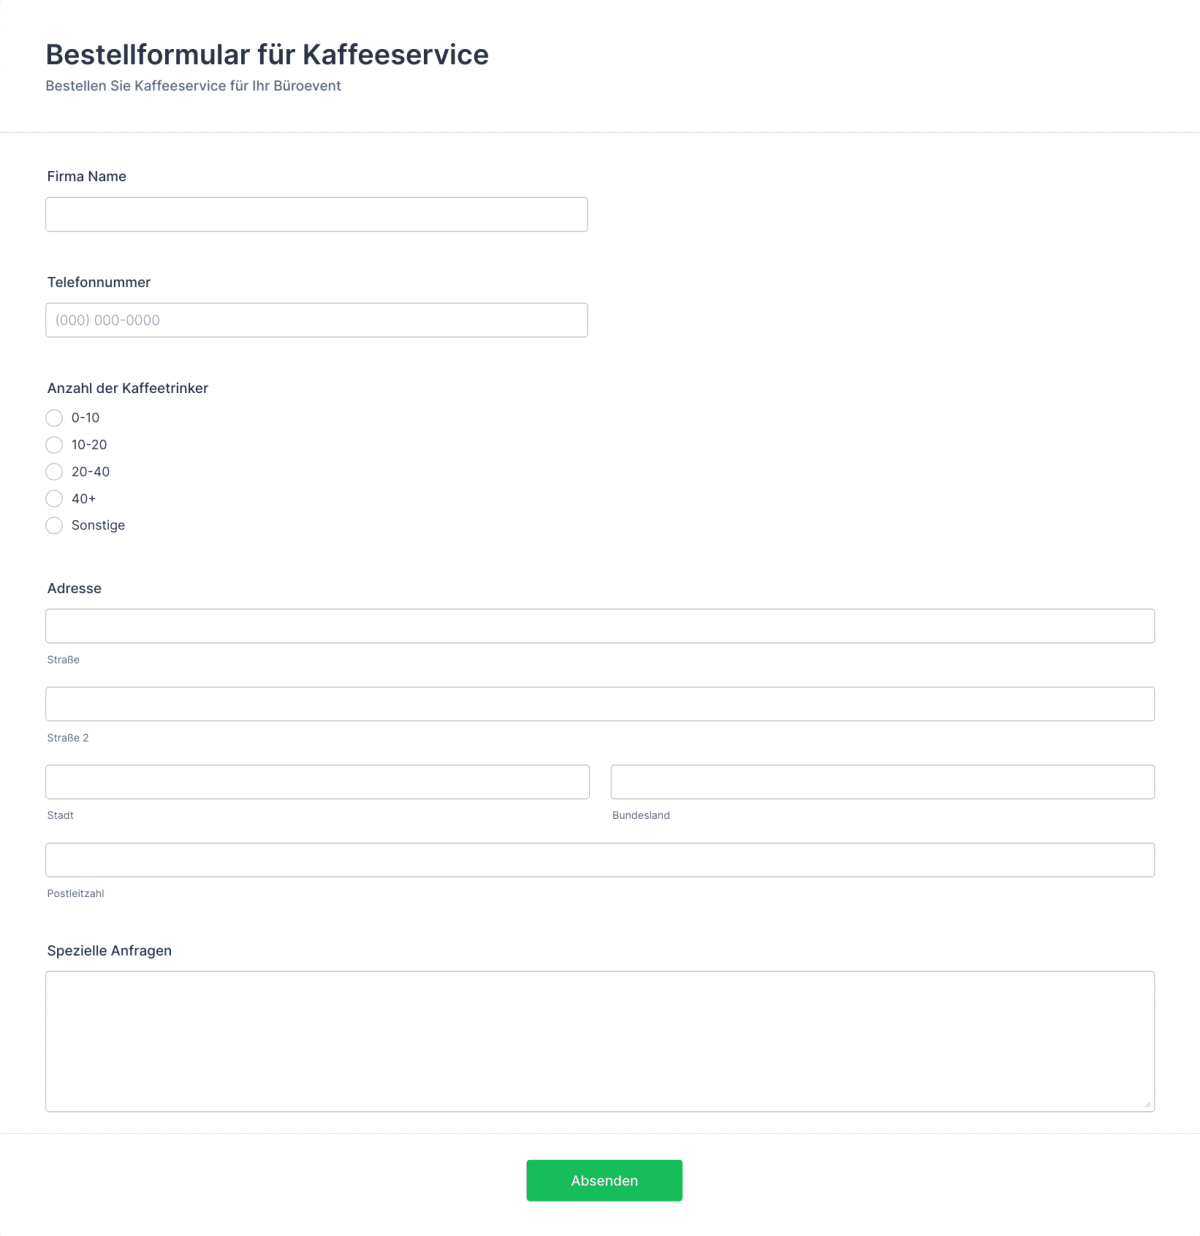Click the resize handle of the text area

(x=1147, y=1103)
